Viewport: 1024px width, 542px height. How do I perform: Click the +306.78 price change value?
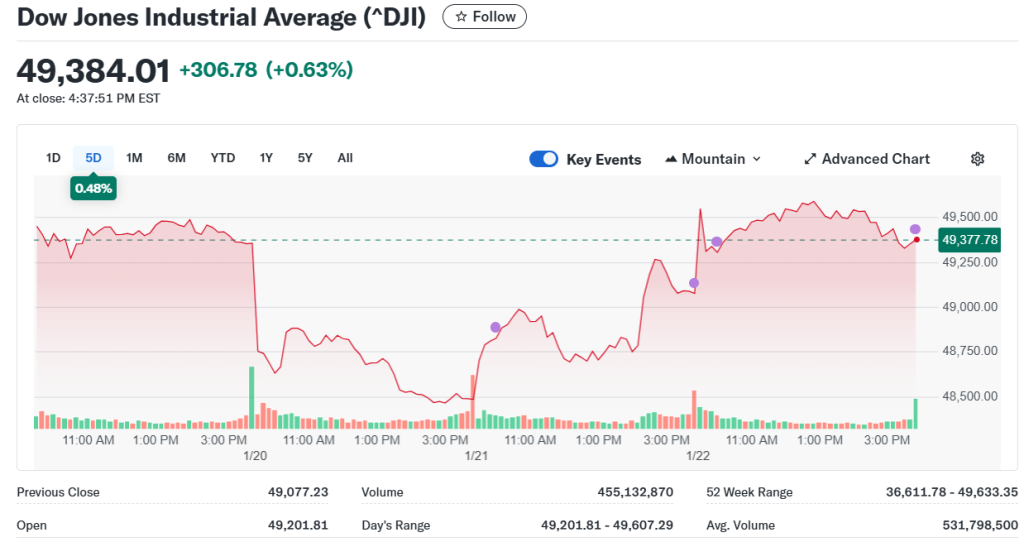point(218,69)
